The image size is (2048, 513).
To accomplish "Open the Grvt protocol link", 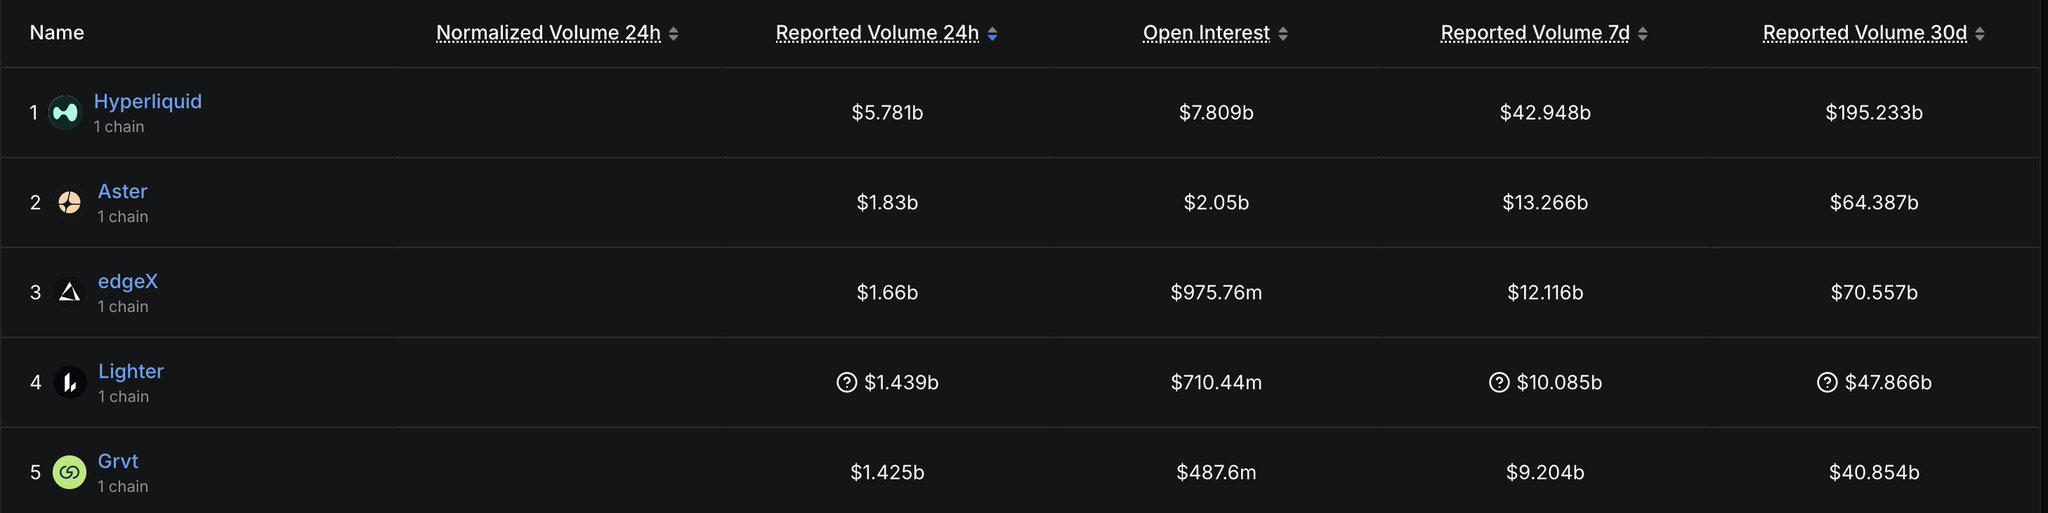I will click(118, 461).
